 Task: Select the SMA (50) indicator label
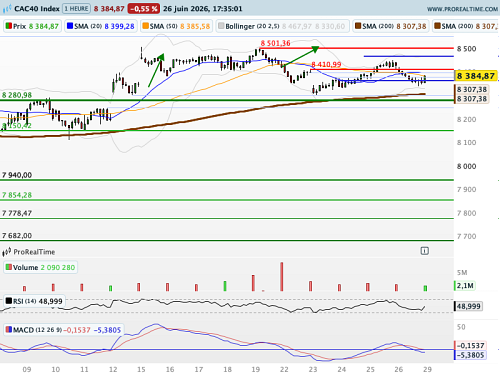pyautogui.click(x=176, y=26)
